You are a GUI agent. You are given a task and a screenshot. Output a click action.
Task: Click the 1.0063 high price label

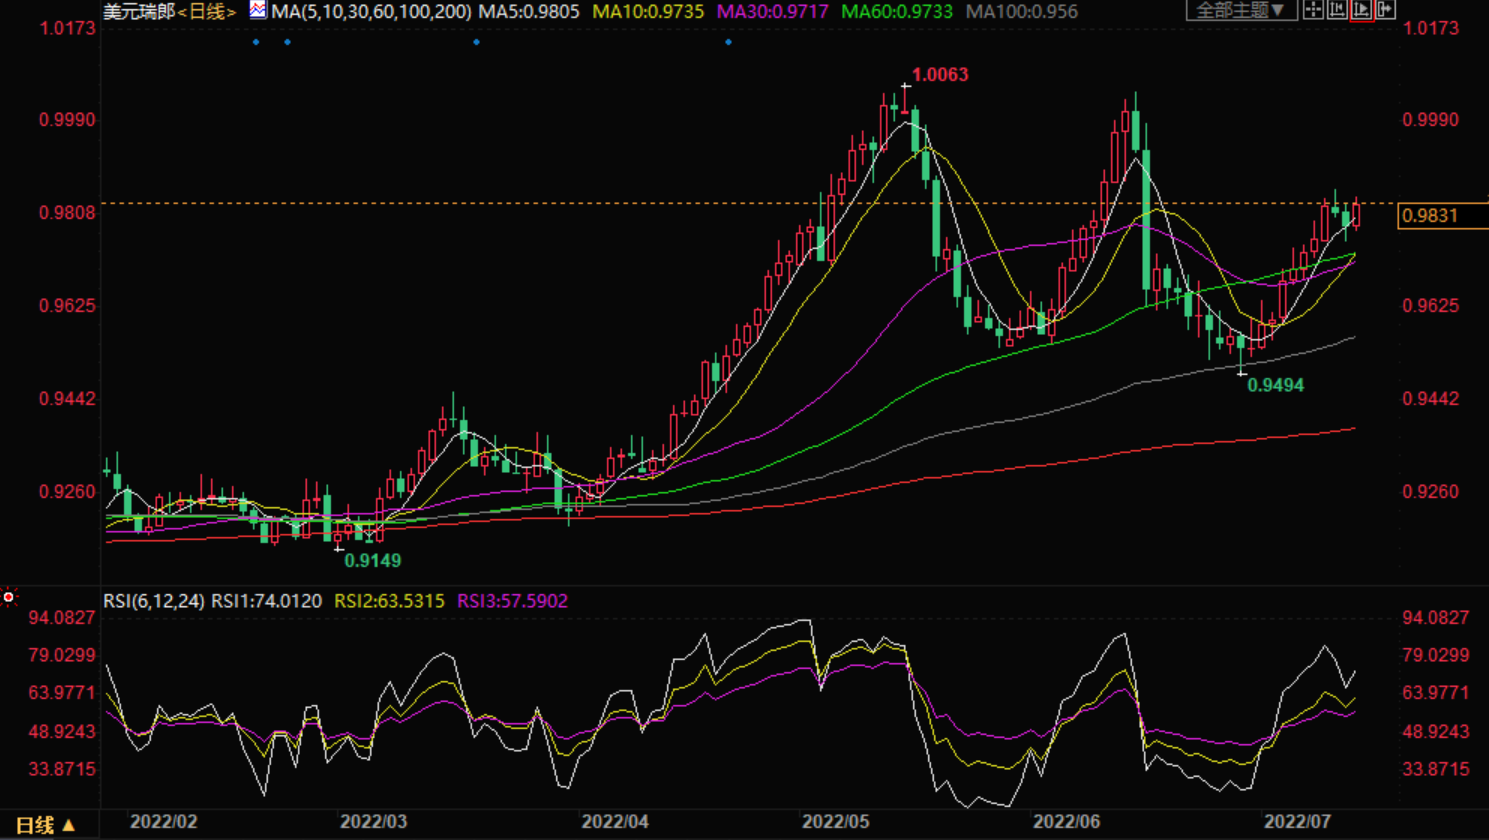(x=940, y=75)
